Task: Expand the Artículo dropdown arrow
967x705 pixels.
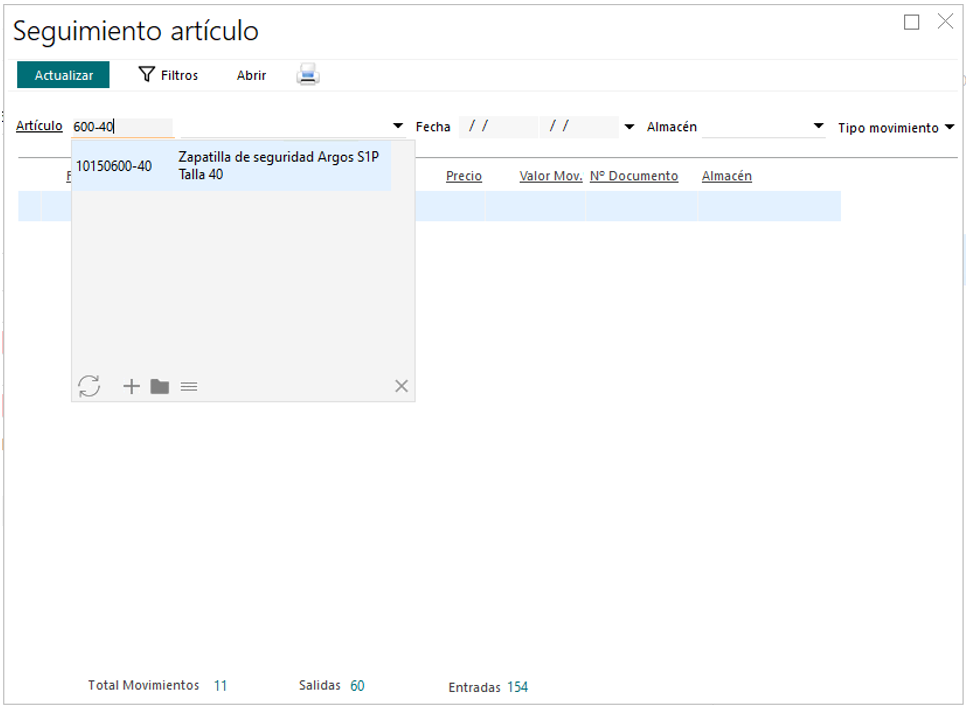Action: point(398,127)
